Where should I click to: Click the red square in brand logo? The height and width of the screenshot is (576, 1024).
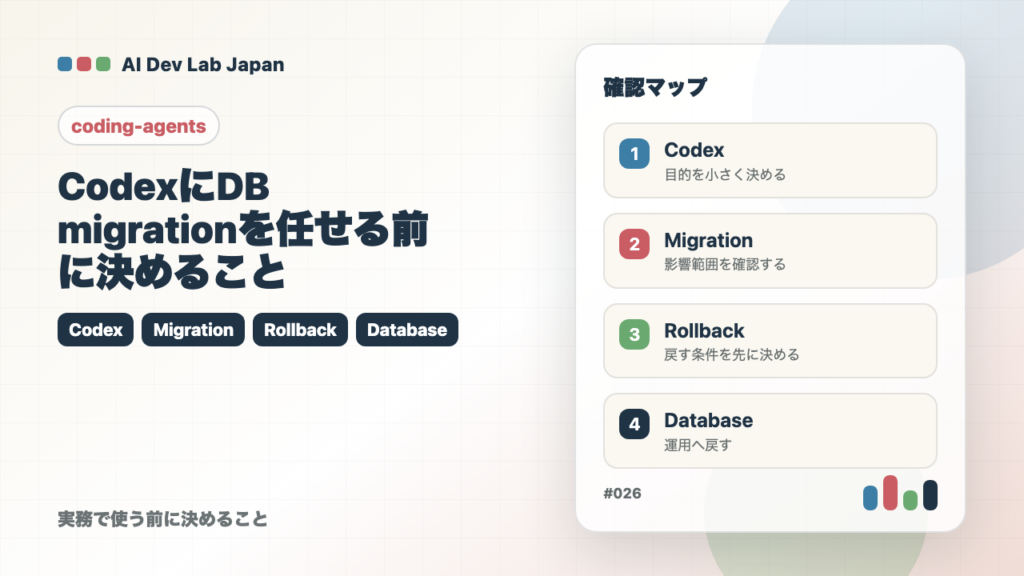click(x=84, y=64)
